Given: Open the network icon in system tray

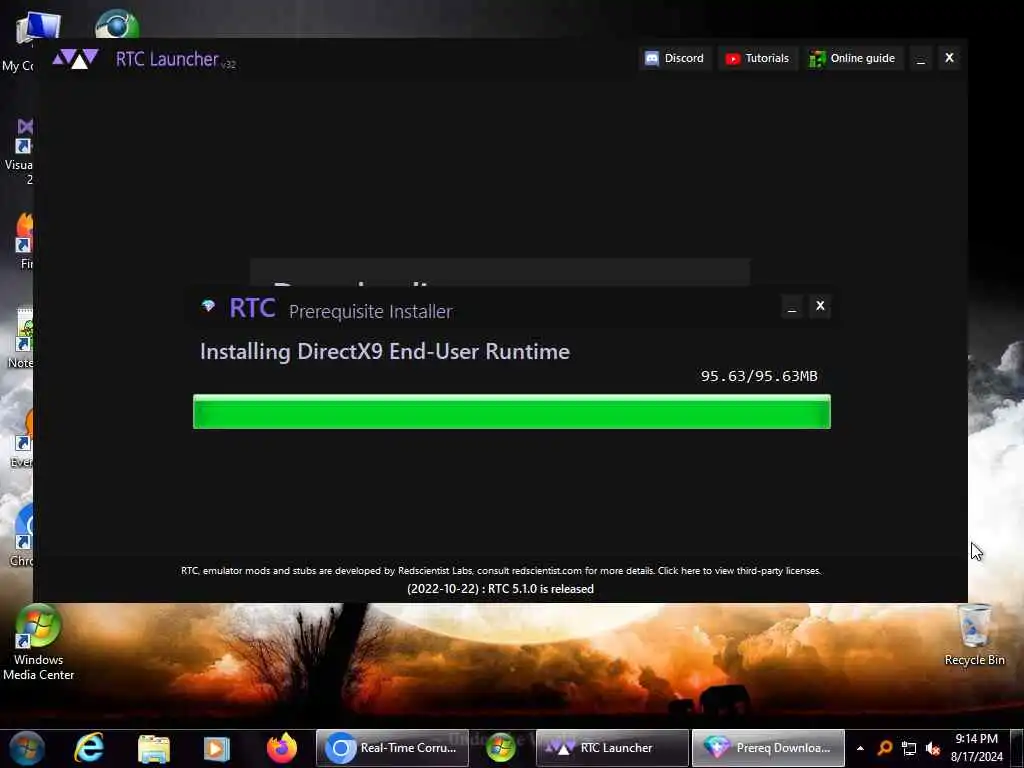Looking at the screenshot, I should (908, 748).
